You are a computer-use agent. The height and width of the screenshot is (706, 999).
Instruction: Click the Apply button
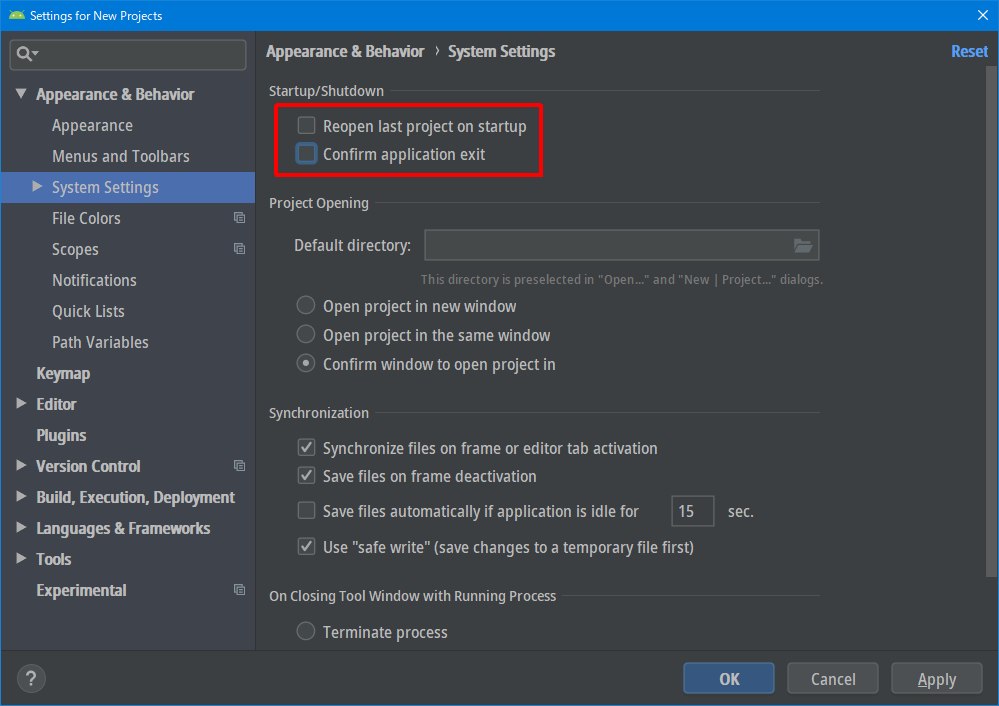pos(937,679)
